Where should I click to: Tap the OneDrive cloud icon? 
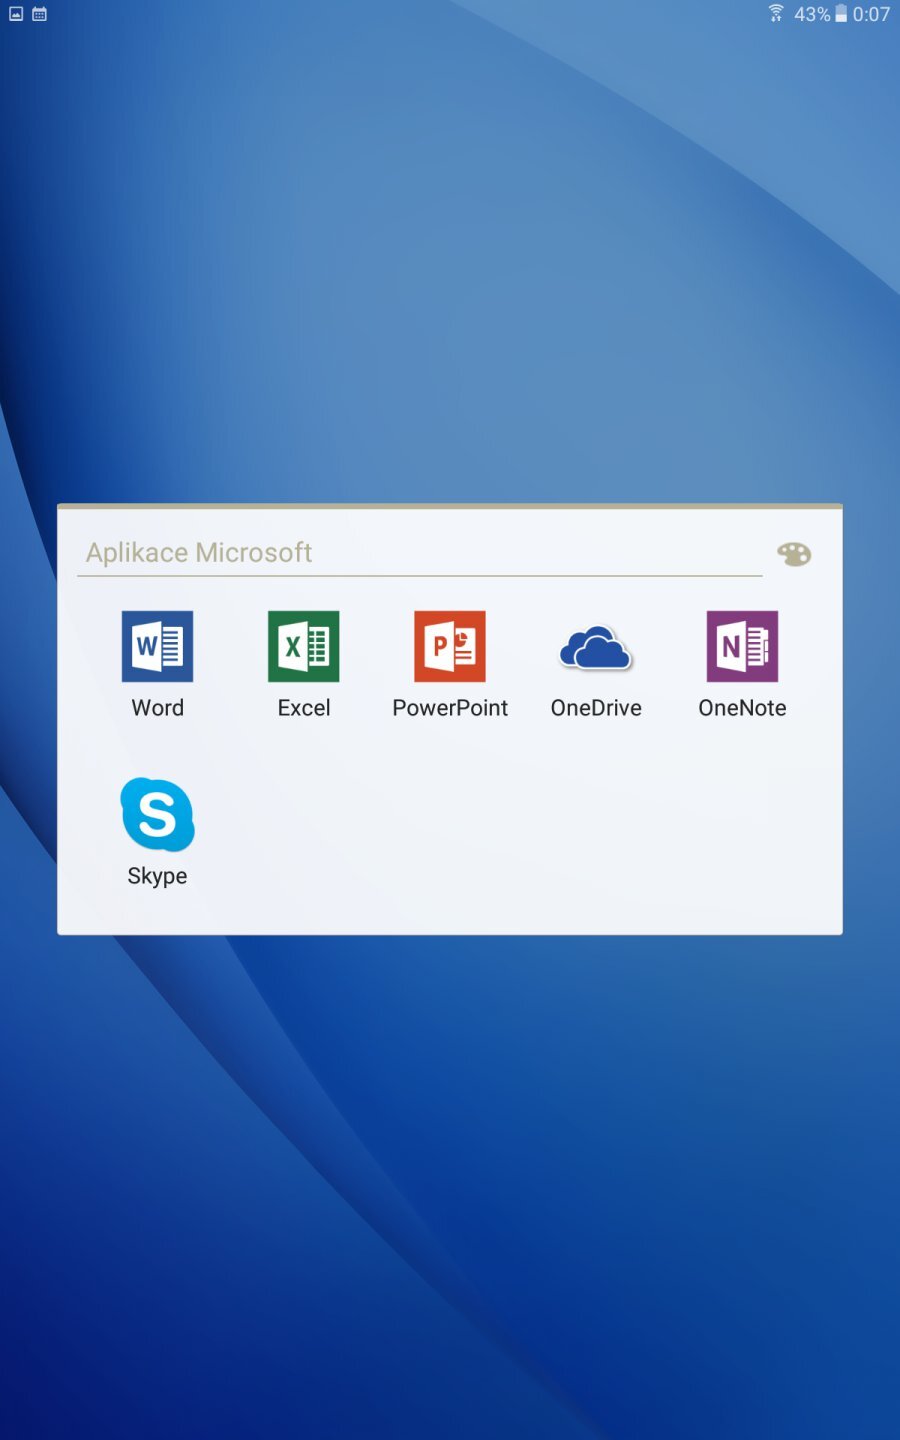[x=596, y=648]
